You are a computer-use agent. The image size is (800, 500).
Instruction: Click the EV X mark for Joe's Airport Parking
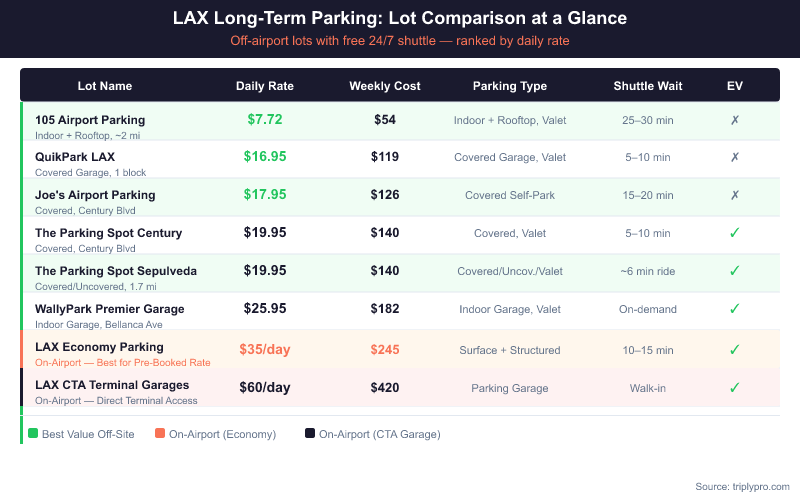coord(734,195)
